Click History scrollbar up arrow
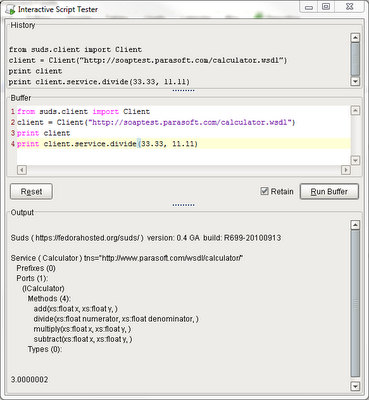 pos(355,37)
